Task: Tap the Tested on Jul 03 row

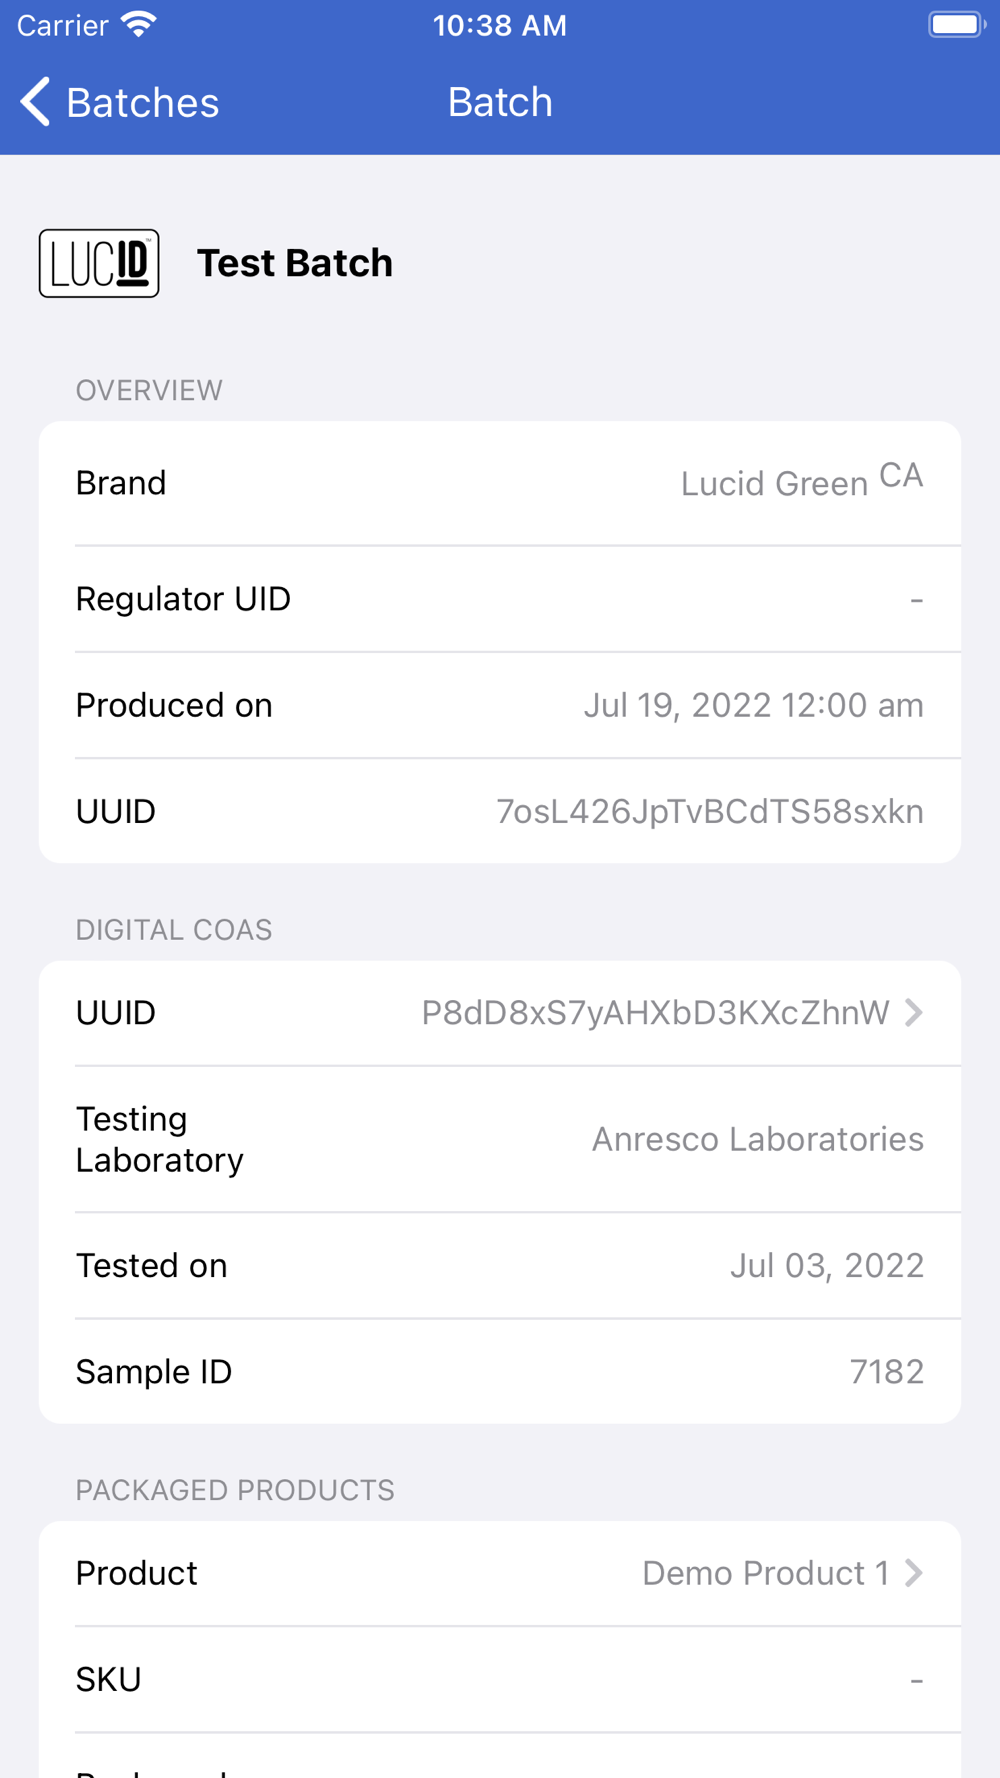Action: click(500, 1265)
